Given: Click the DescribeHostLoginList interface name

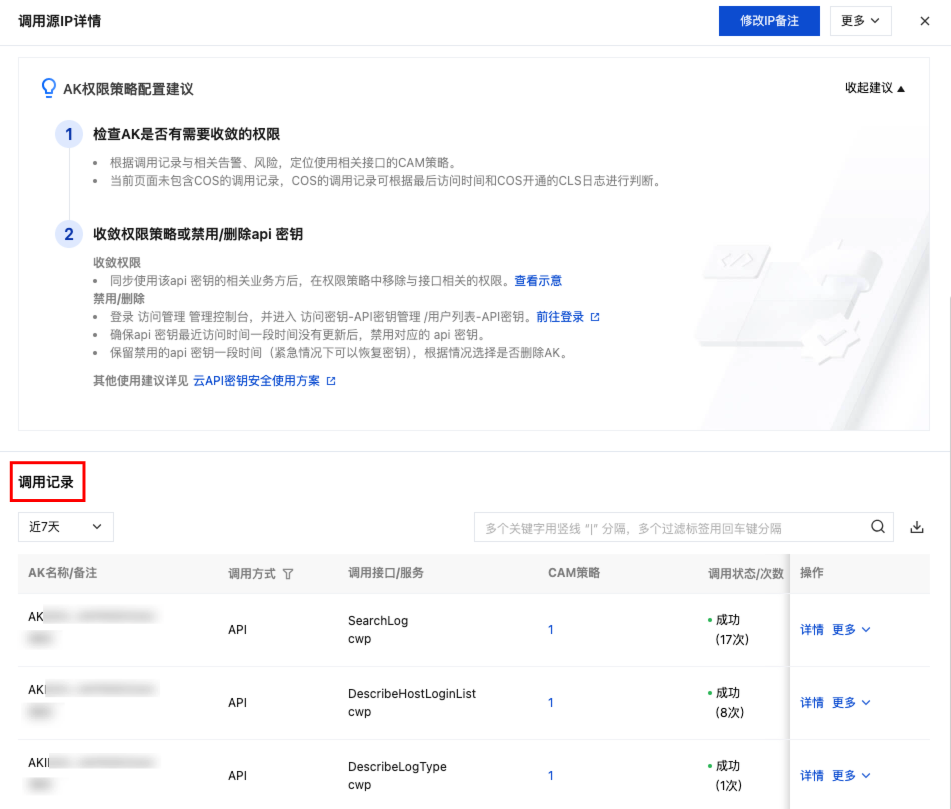Looking at the screenshot, I should tap(412, 693).
